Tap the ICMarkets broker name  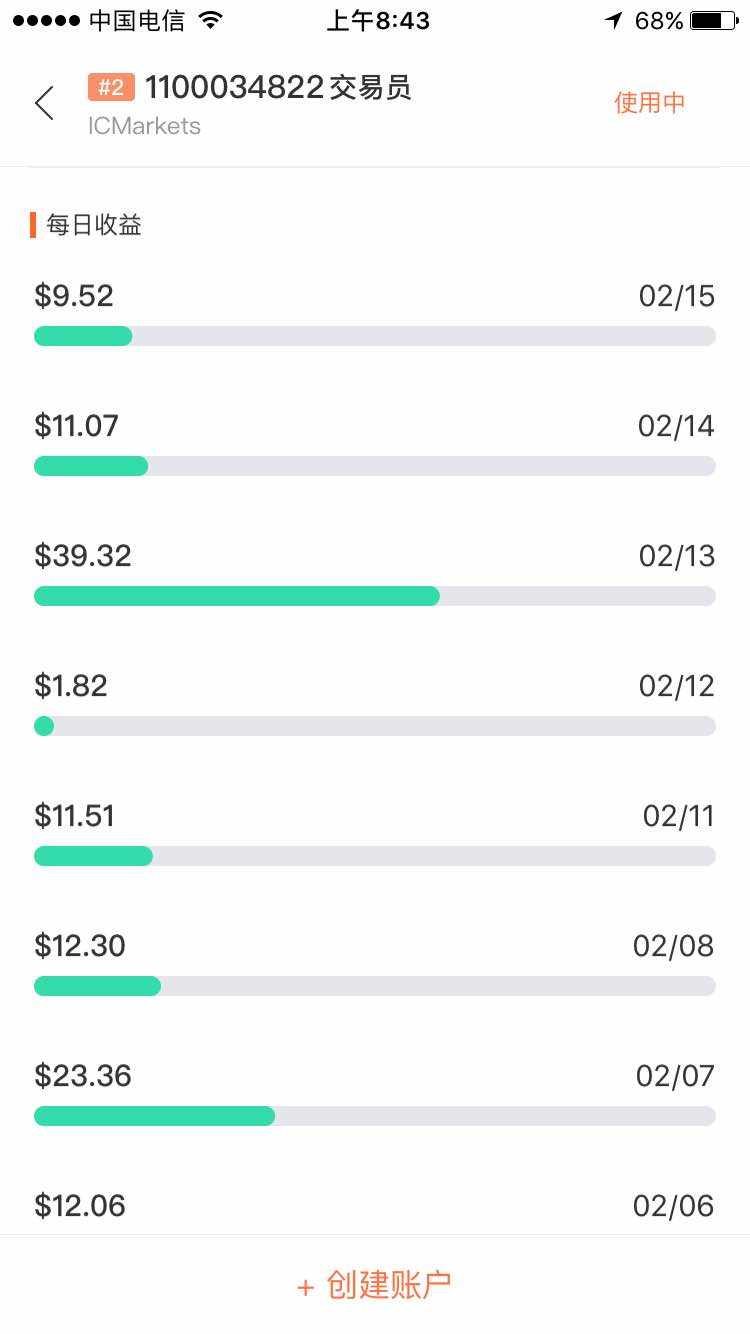pyautogui.click(x=144, y=126)
